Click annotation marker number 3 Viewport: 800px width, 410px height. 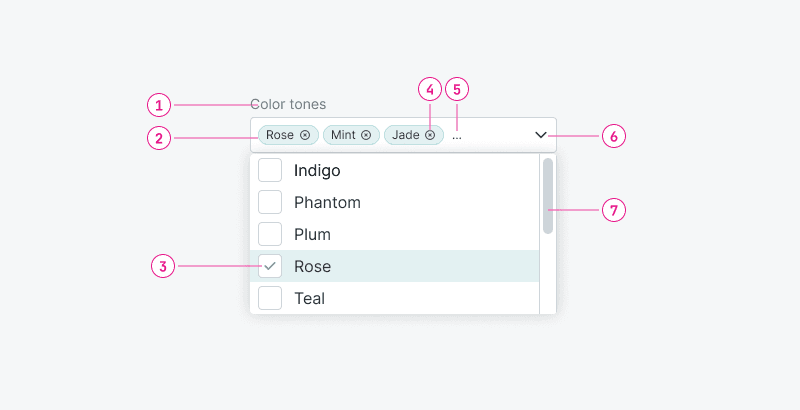coord(163,267)
